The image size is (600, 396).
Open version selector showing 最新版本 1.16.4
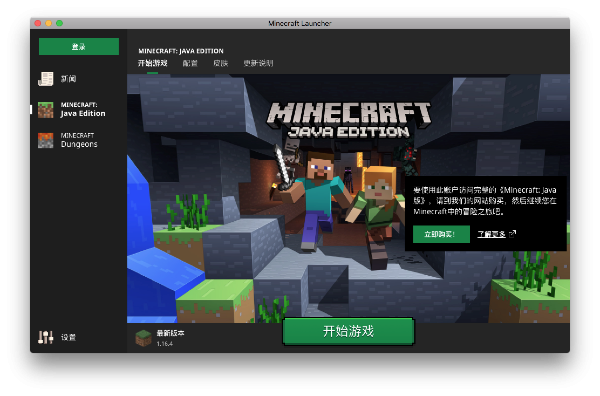(161, 338)
